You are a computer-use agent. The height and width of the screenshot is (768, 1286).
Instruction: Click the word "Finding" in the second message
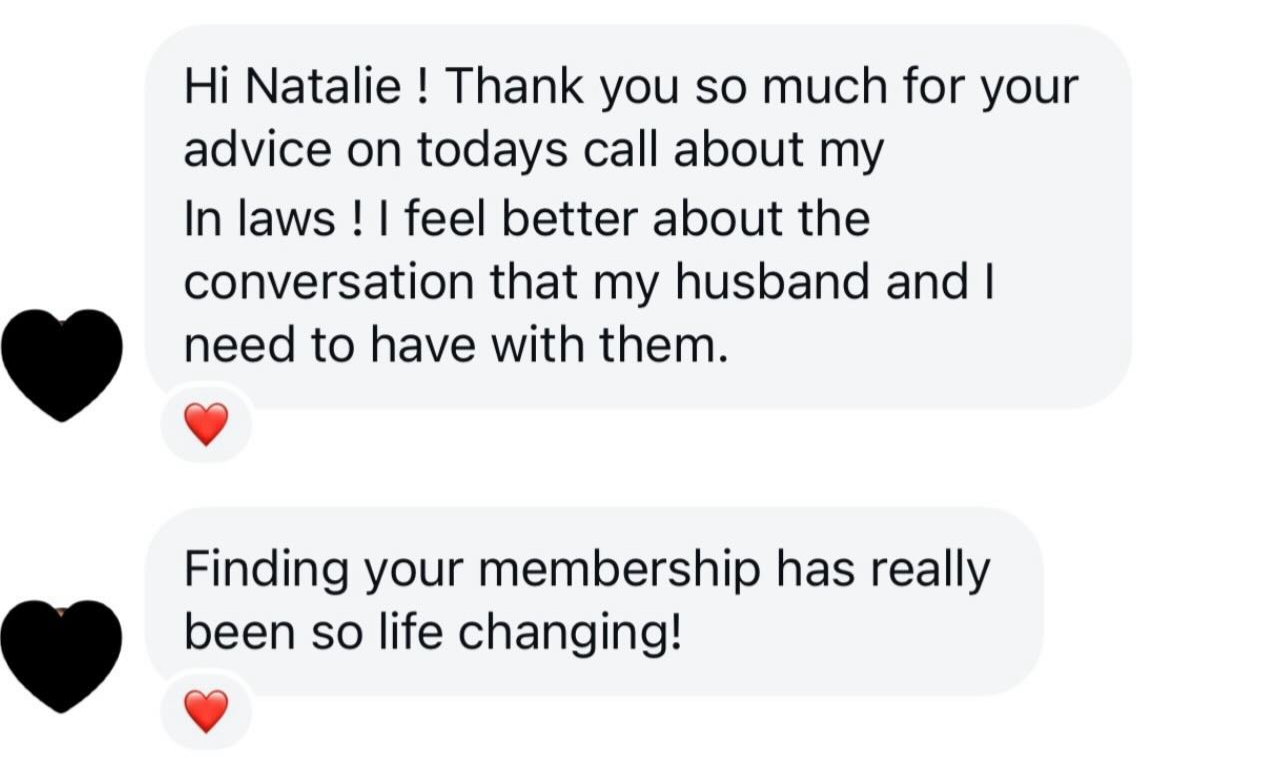(x=267, y=570)
